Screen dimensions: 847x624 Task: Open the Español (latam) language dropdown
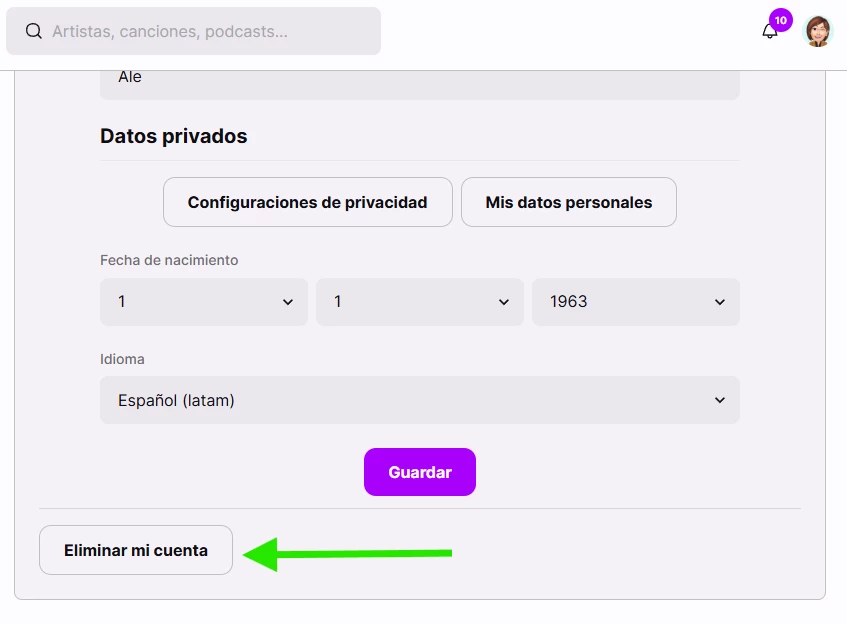(420, 400)
